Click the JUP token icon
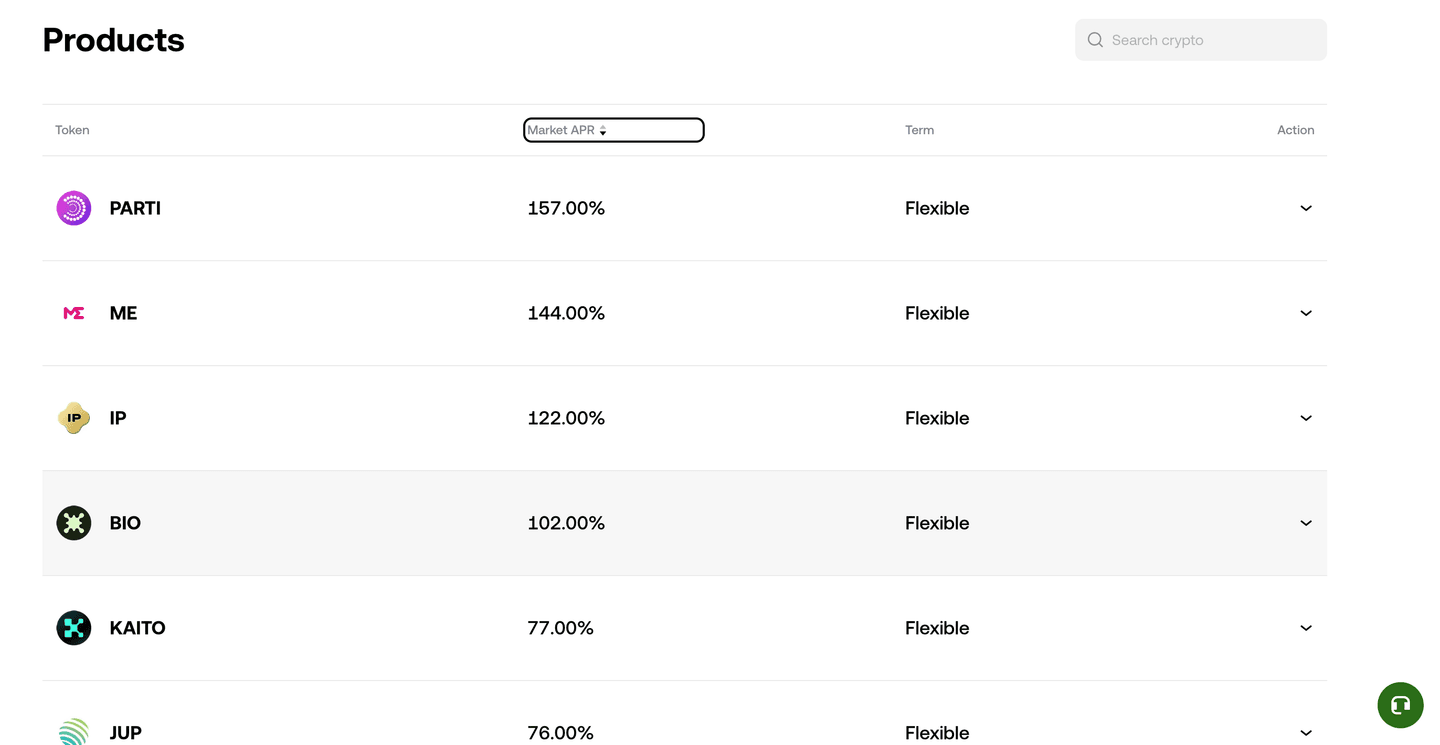Image resolution: width=1440 pixels, height=745 pixels. 74,732
